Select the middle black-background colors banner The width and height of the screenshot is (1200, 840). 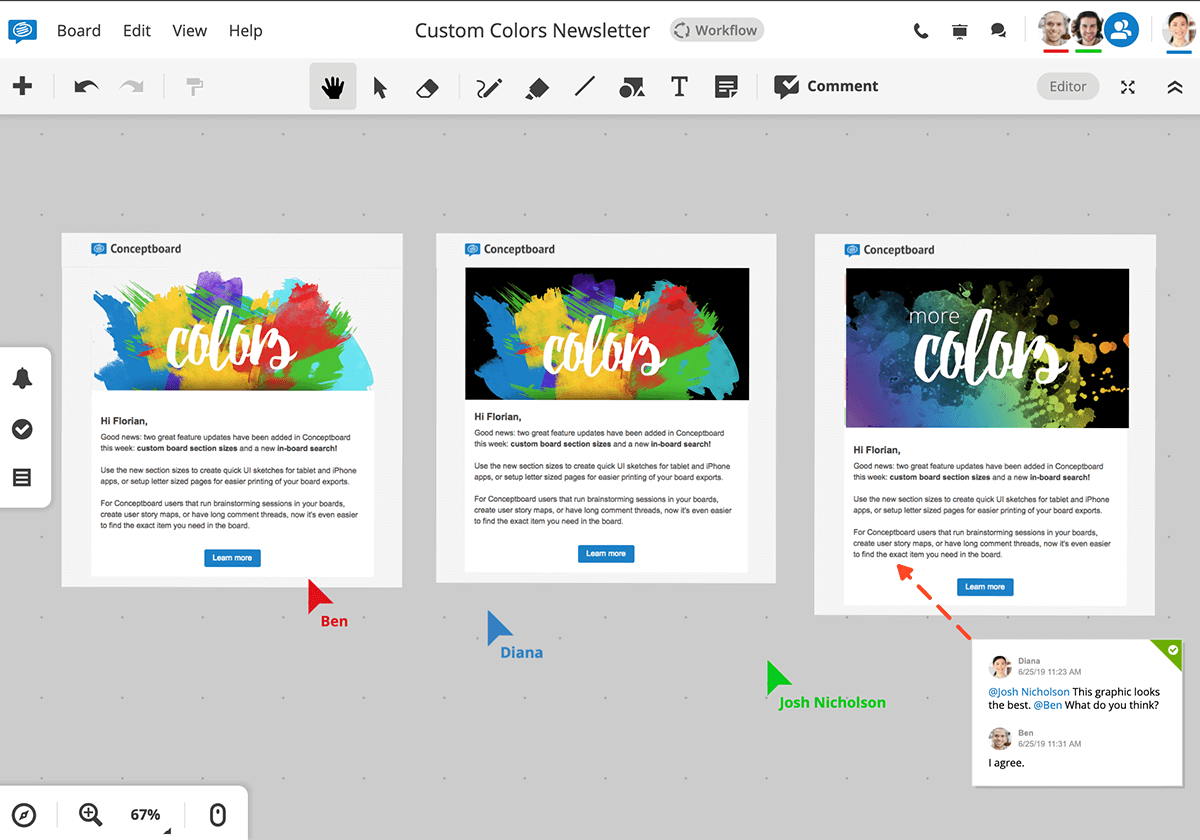[x=607, y=334]
